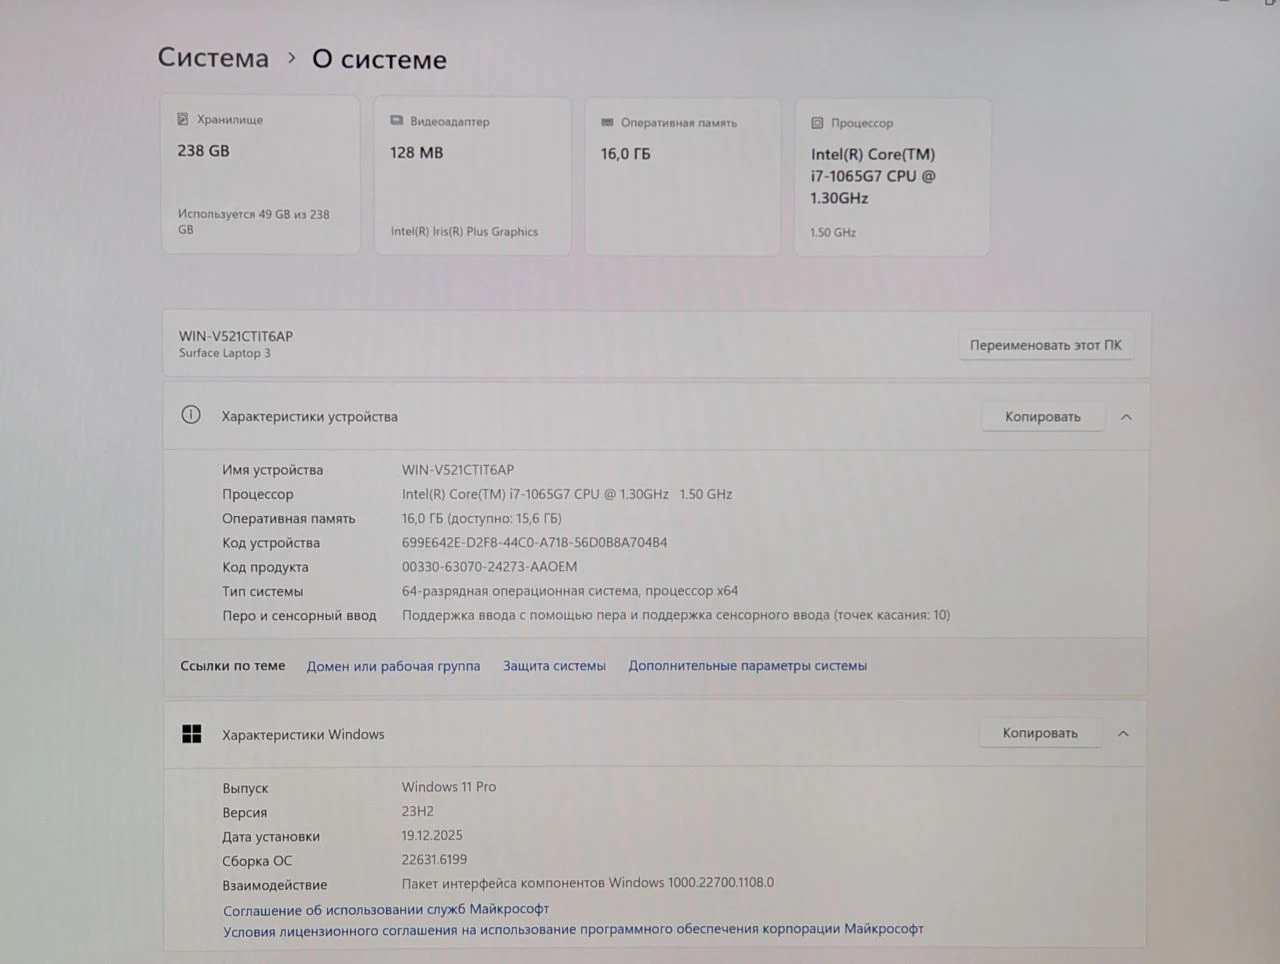The width and height of the screenshot is (1280, 964).
Task: Open Дополнительные параметры системы link
Action: pyautogui.click(x=747, y=666)
